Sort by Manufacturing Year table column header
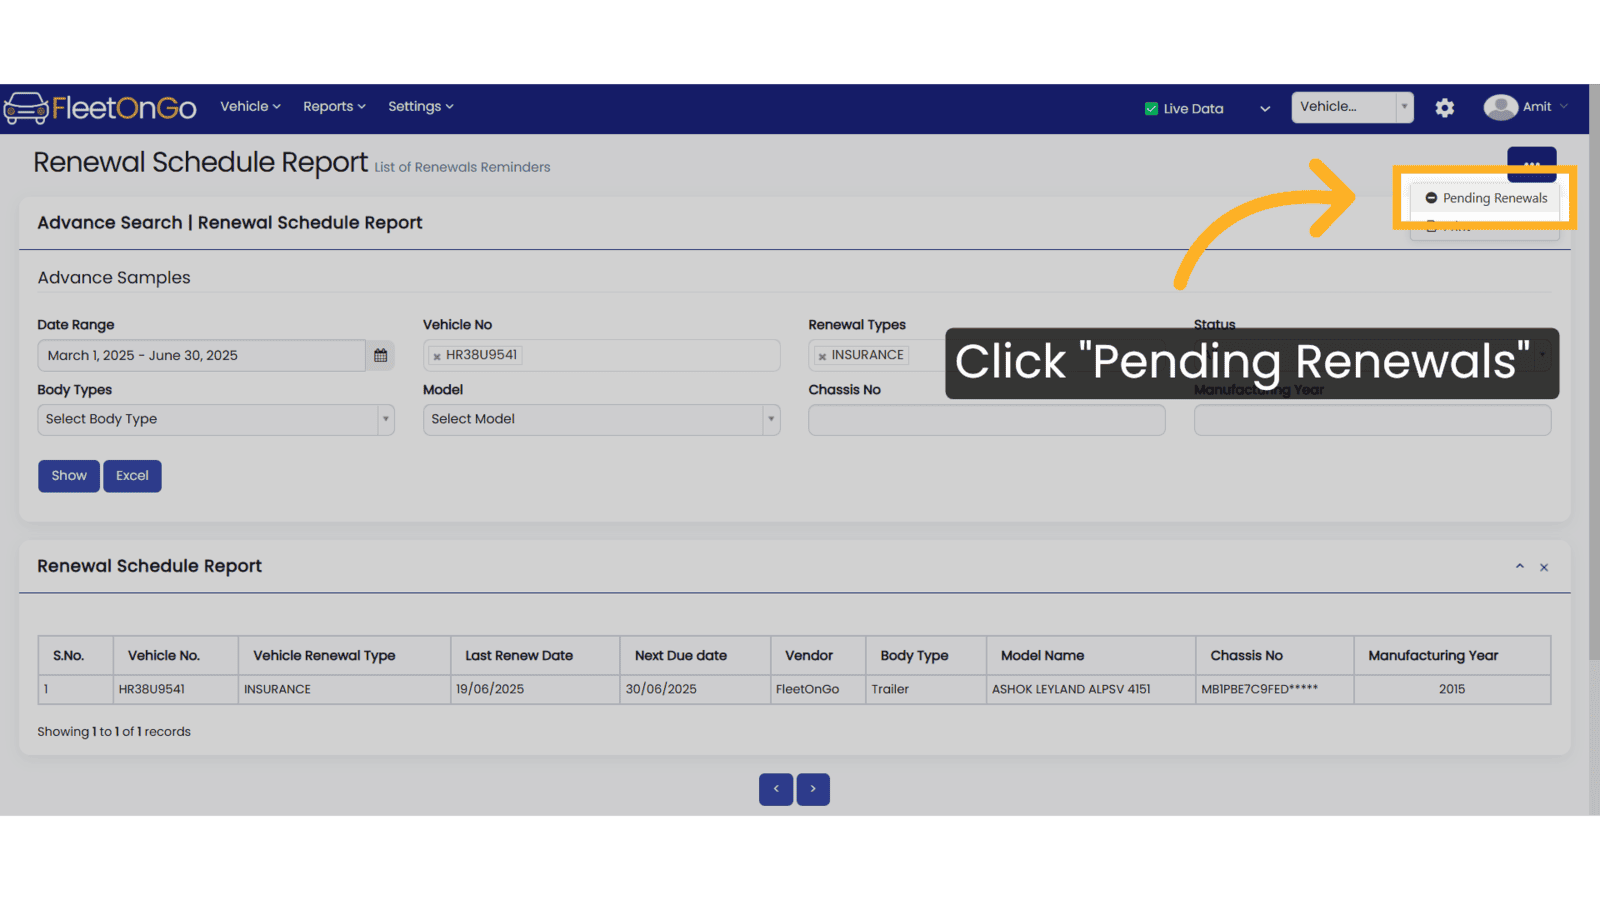This screenshot has height=900, width=1600. [x=1452, y=655]
